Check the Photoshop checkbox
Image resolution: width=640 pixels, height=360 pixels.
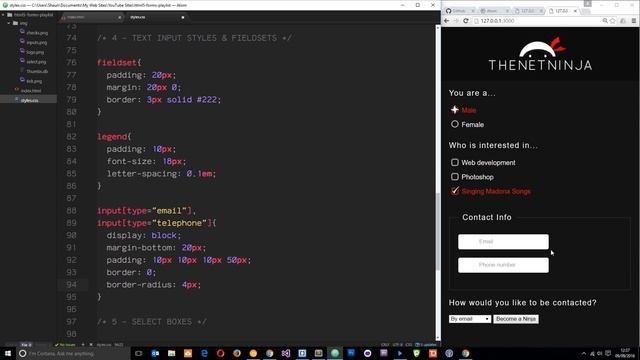pyautogui.click(x=455, y=177)
